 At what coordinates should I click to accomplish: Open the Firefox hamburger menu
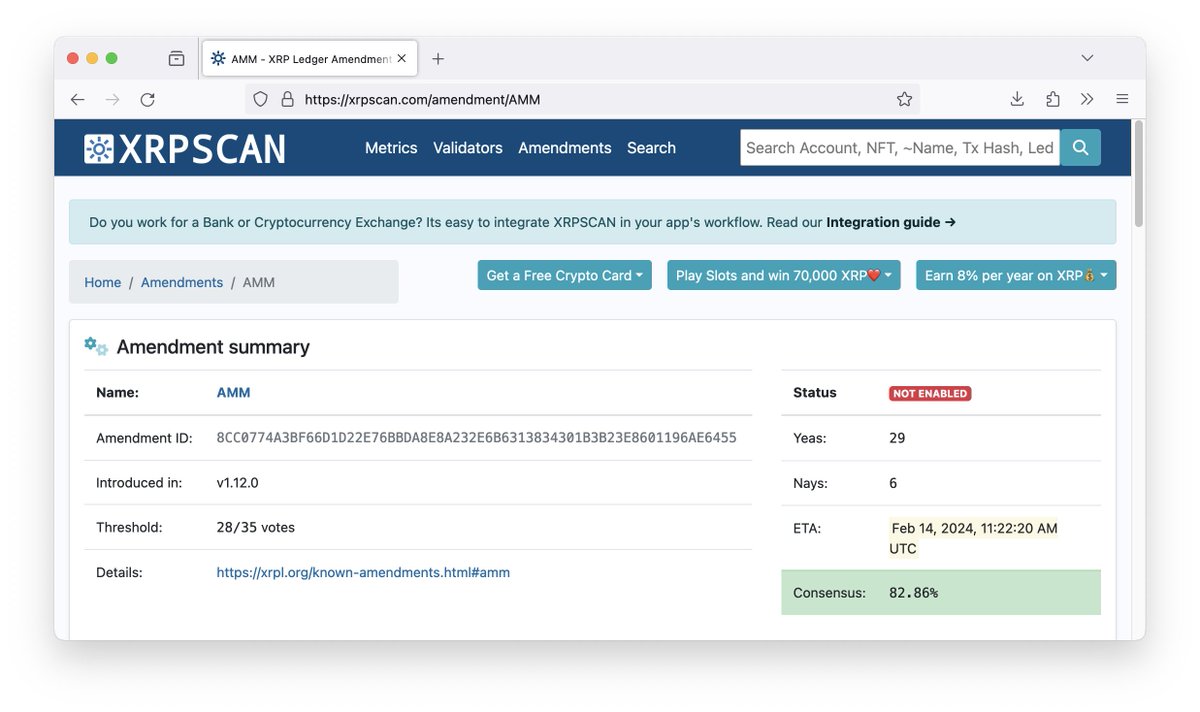pyautogui.click(x=1122, y=99)
